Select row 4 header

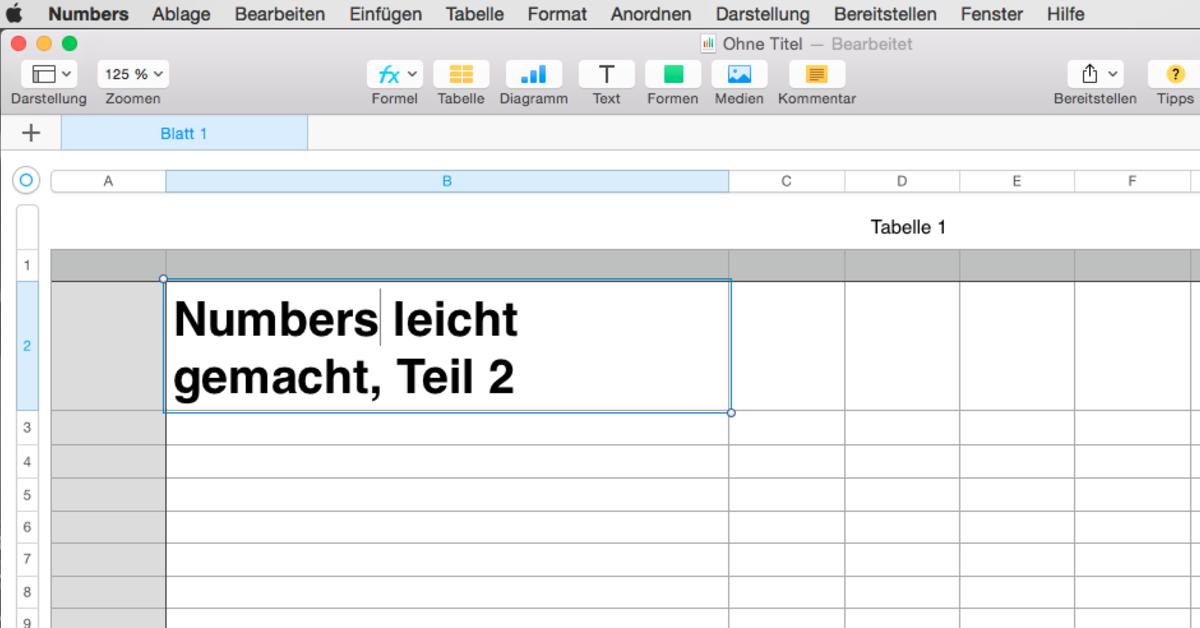point(27,461)
